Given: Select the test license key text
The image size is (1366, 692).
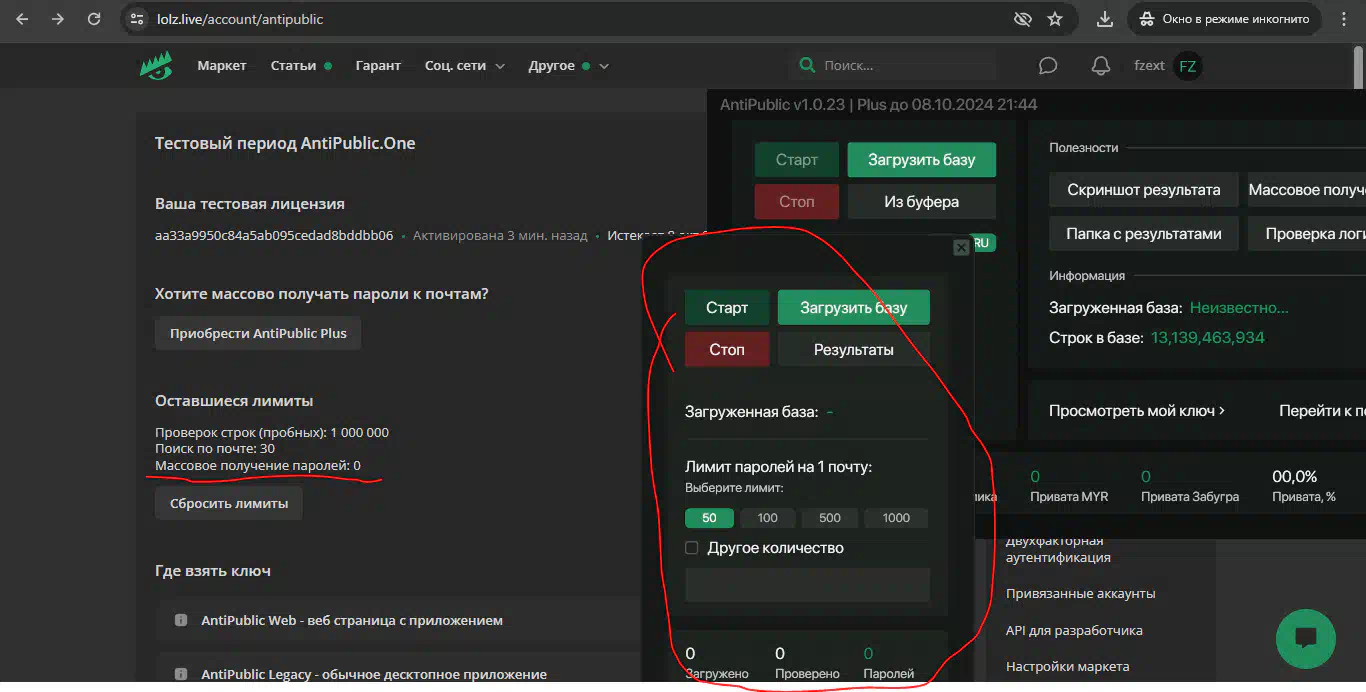Looking at the screenshot, I should point(274,236).
